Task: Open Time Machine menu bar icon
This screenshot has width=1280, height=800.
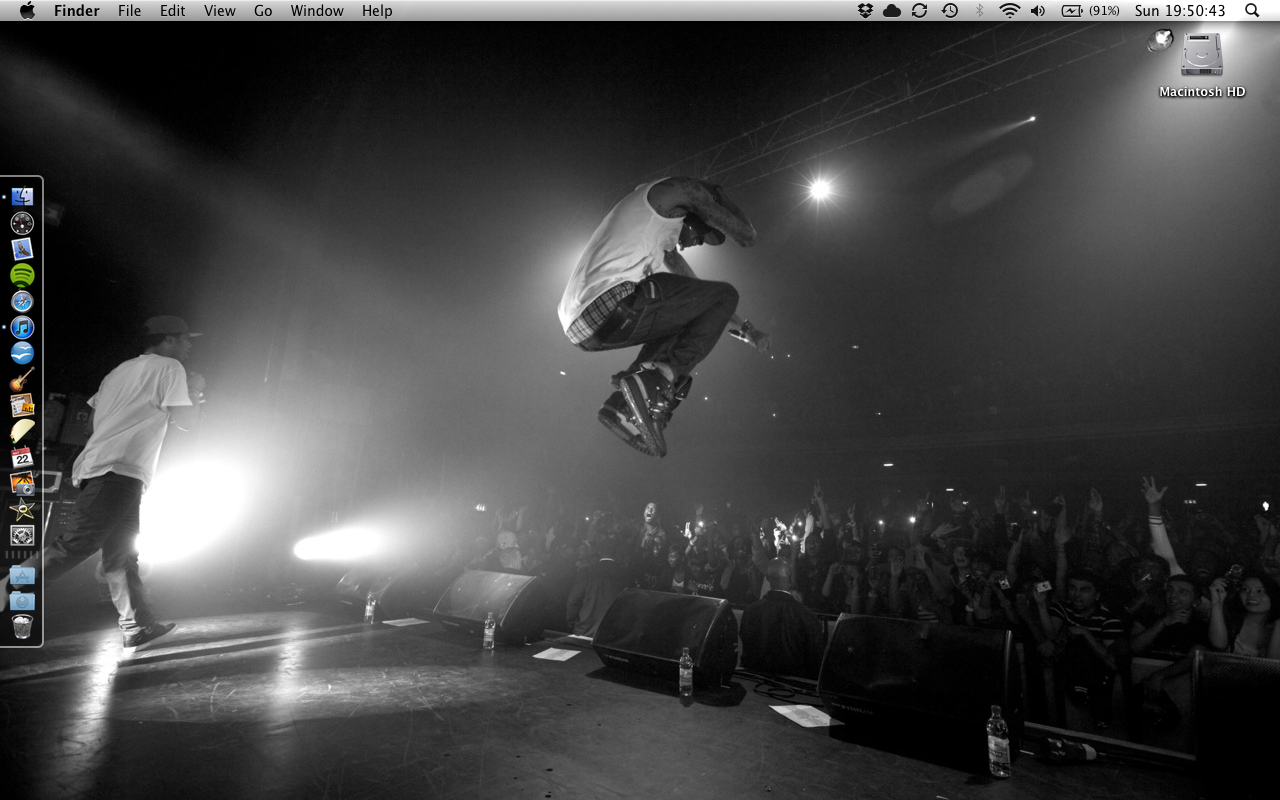Action: [x=950, y=10]
